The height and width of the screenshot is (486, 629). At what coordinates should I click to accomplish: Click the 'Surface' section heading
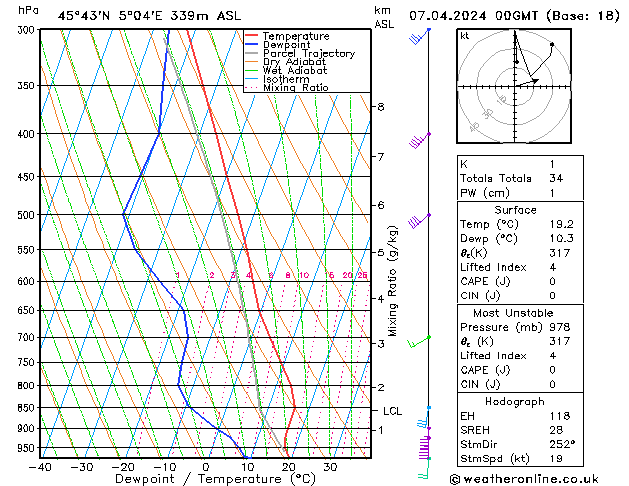pyautogui.click(x=515, y=210)
